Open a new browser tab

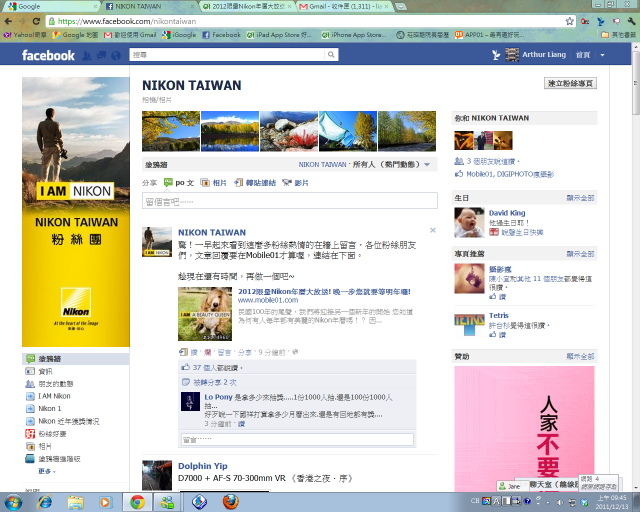[x=401, y=7]
